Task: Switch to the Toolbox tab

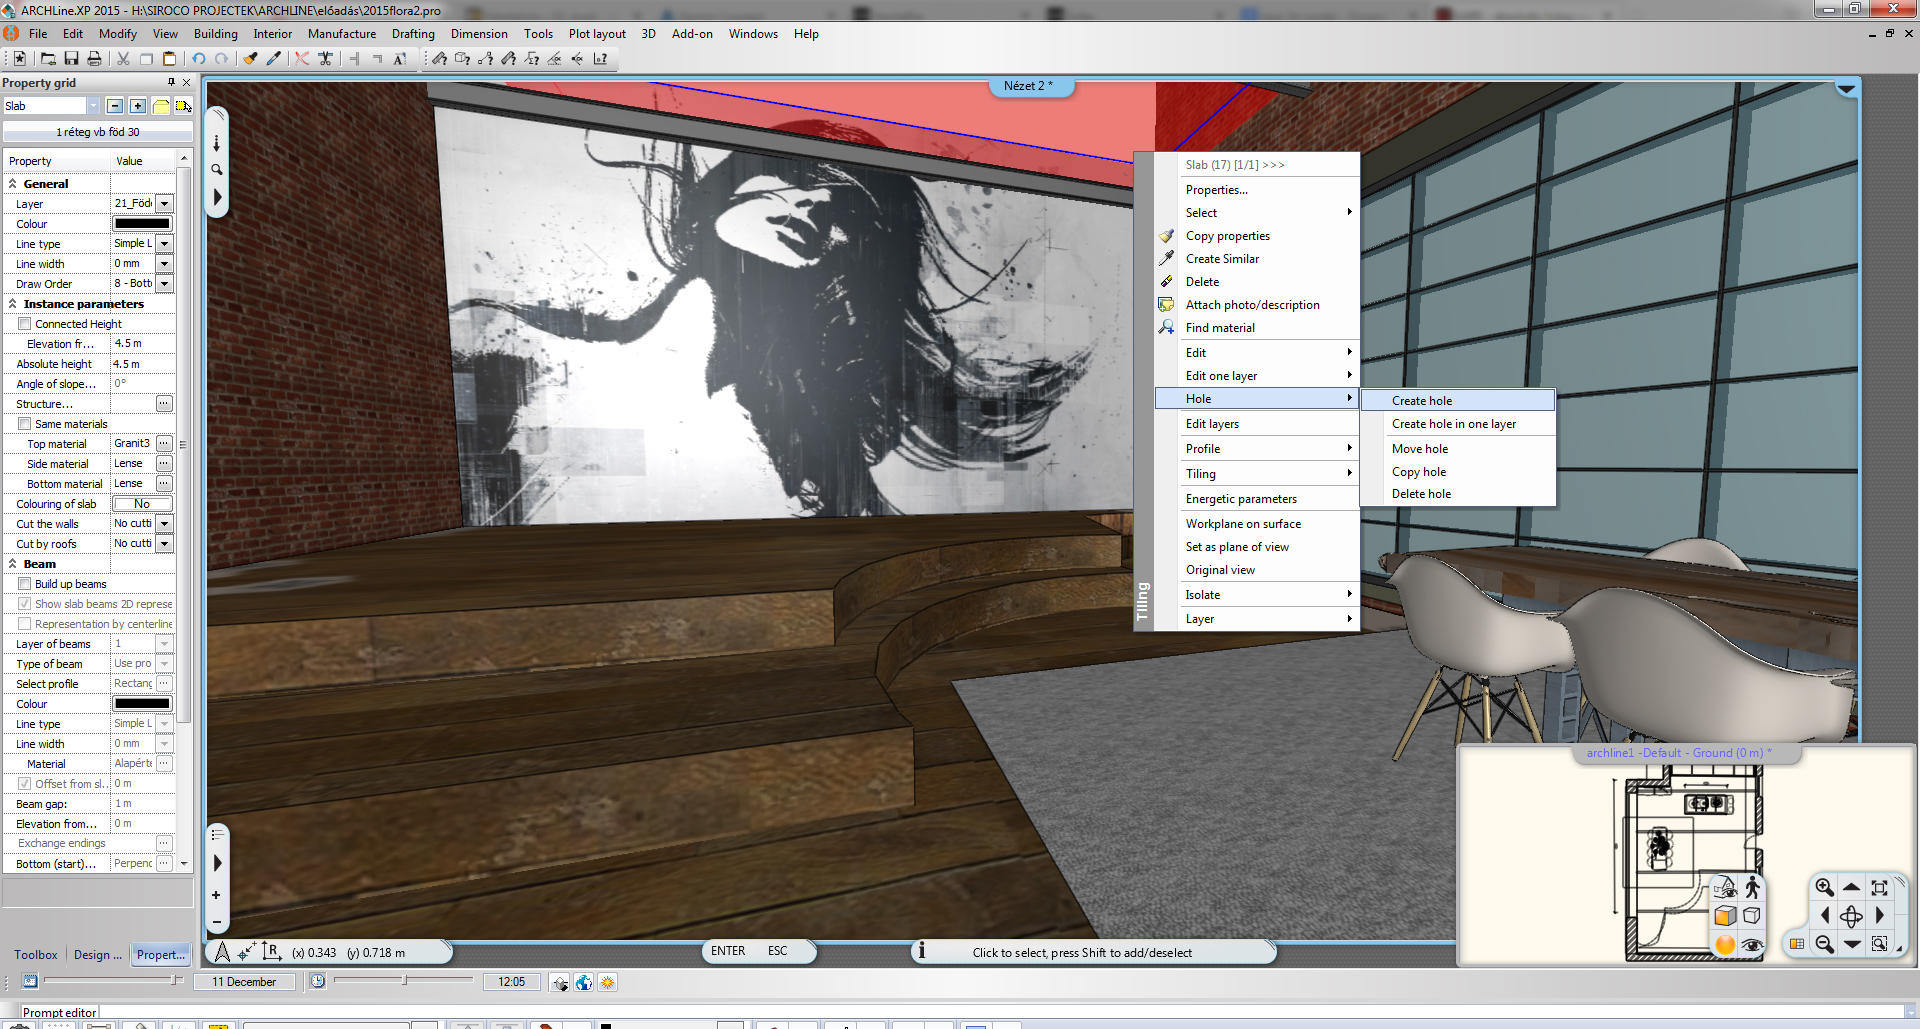Action: pos(36,955)
